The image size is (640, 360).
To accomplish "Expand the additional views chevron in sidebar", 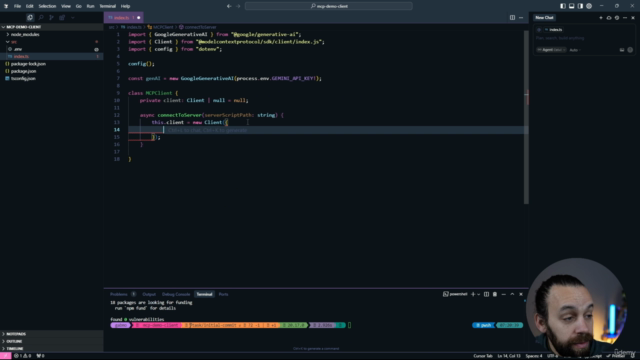I will (73, 18).
